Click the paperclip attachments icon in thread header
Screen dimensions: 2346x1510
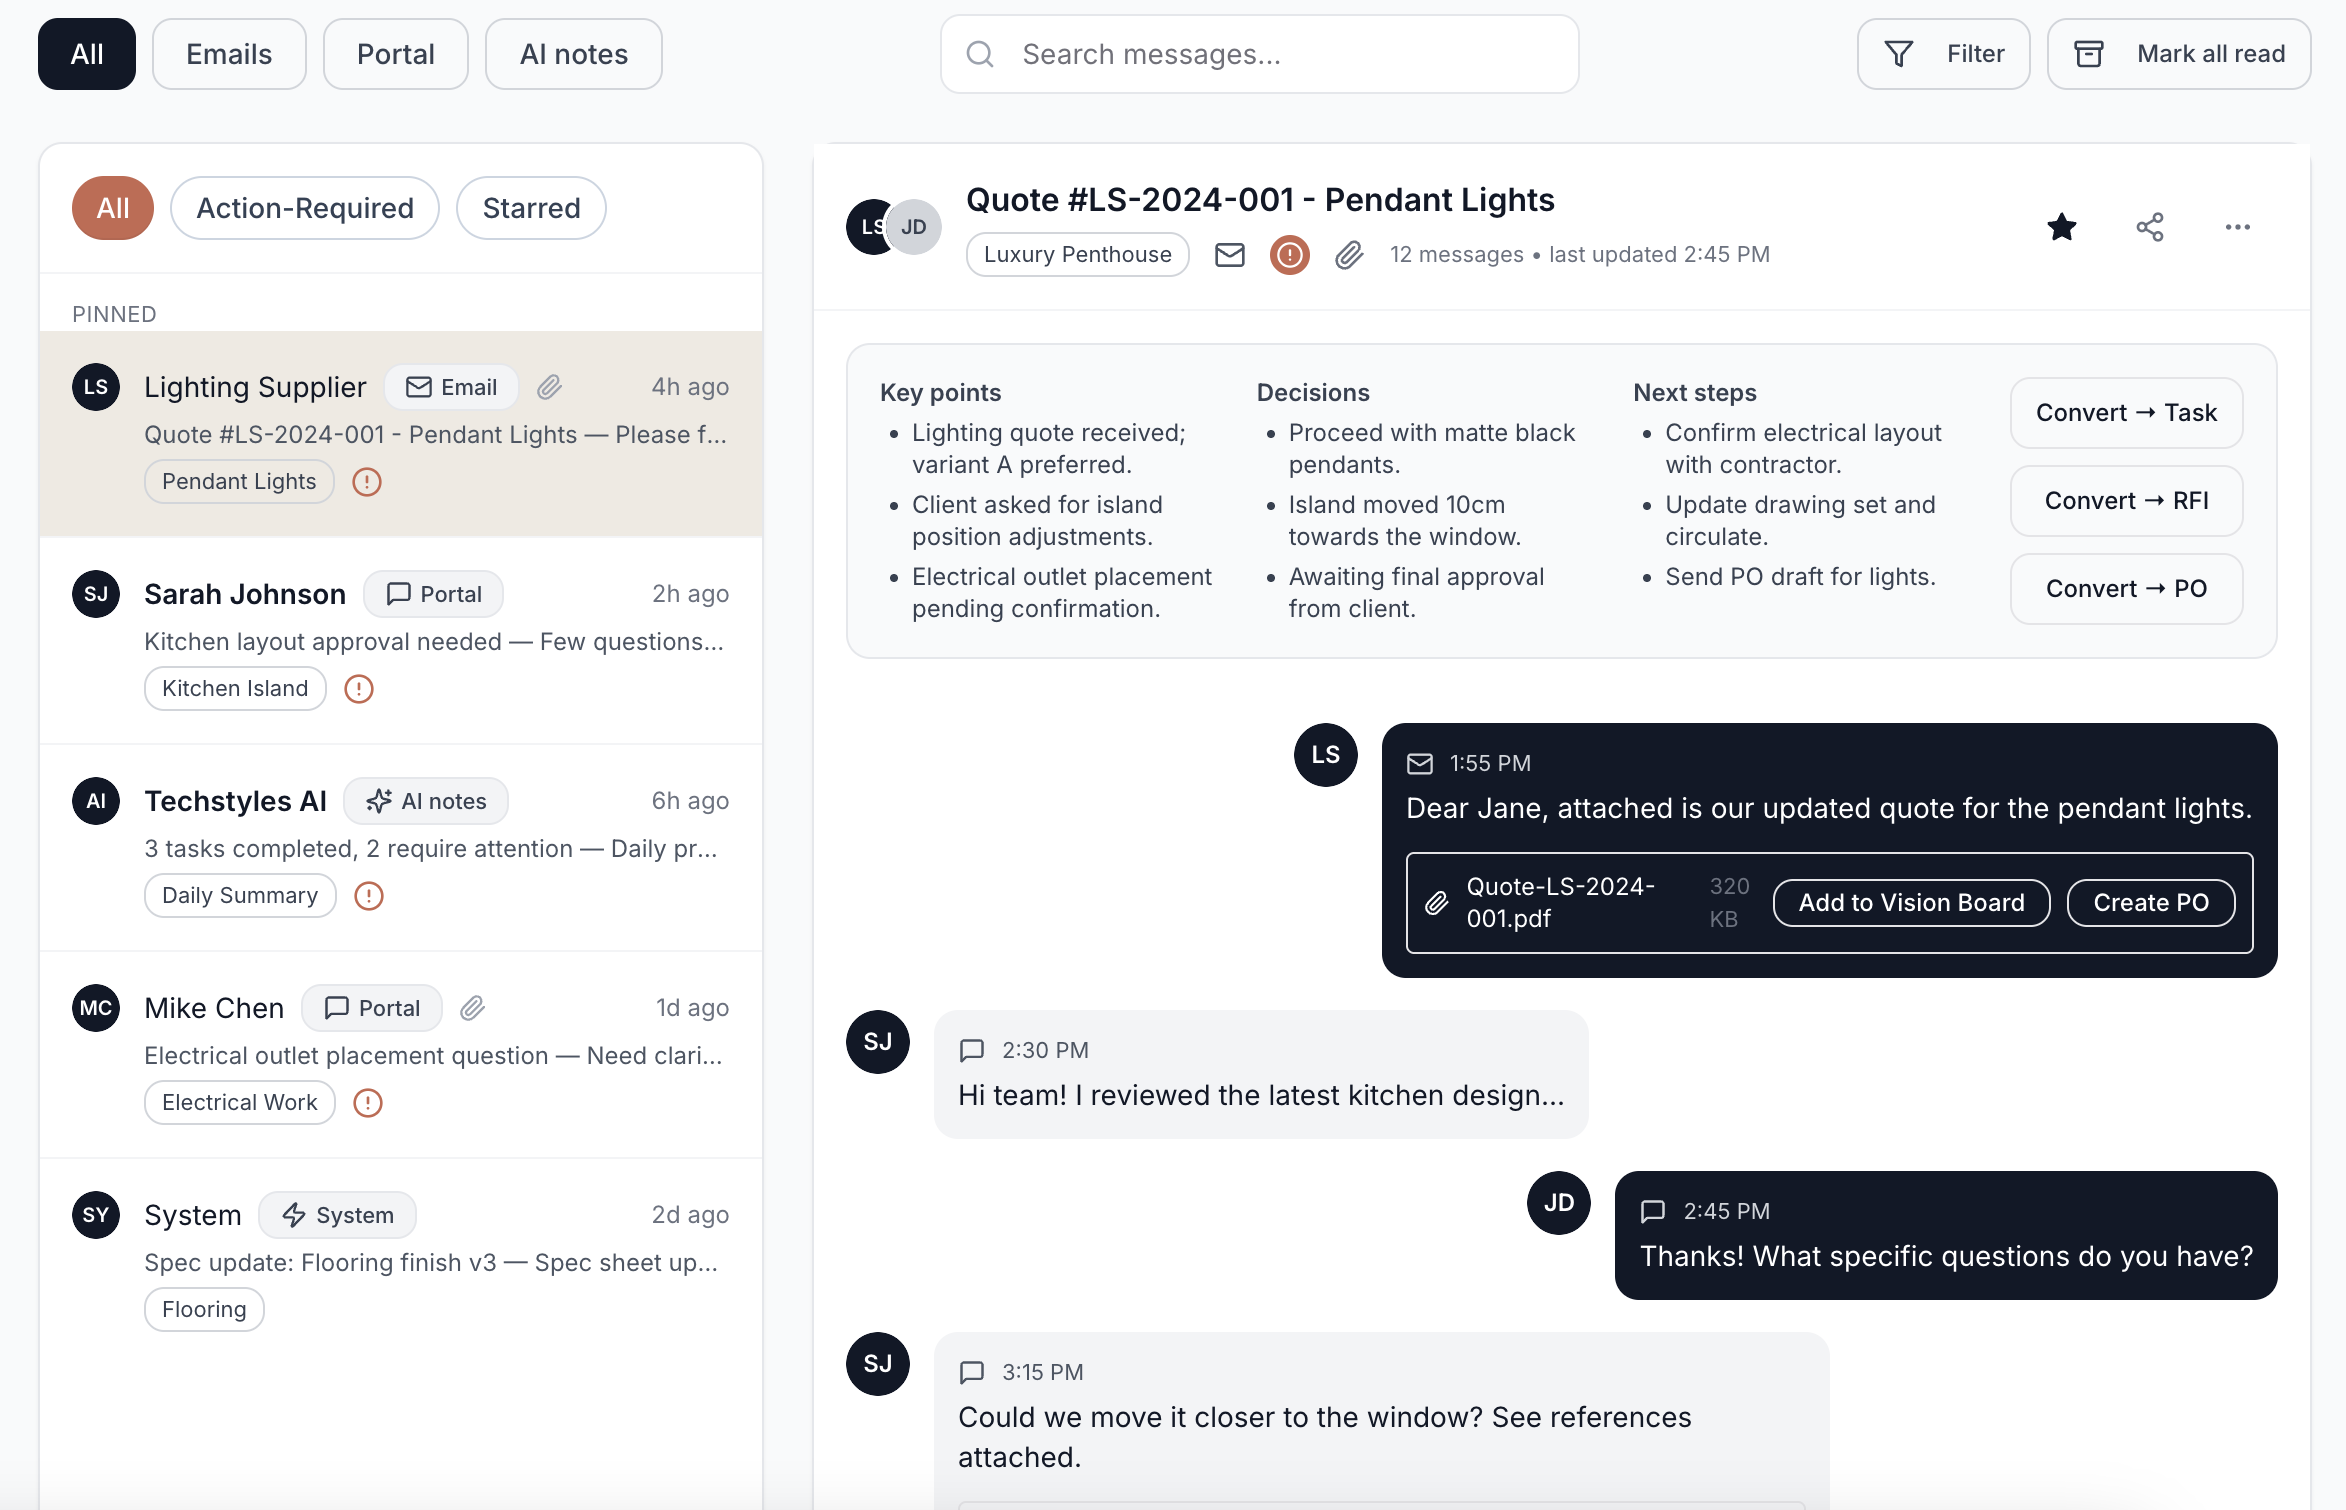[1349, 255]
